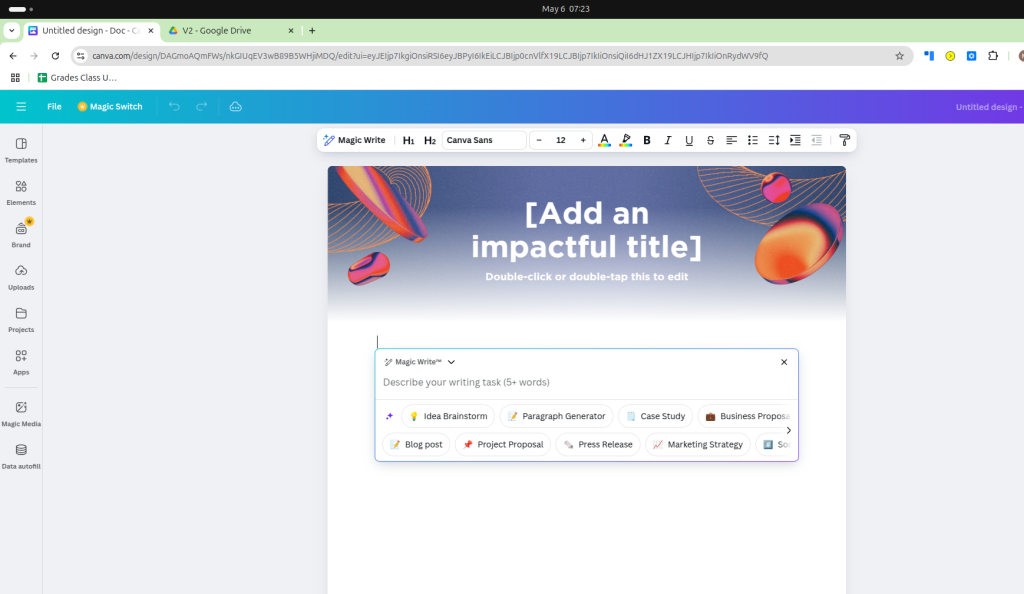1024x594 pixels.
Task: Open the Uploads sidebar panel
Action: pyautogui.click(x=21, y=277)
